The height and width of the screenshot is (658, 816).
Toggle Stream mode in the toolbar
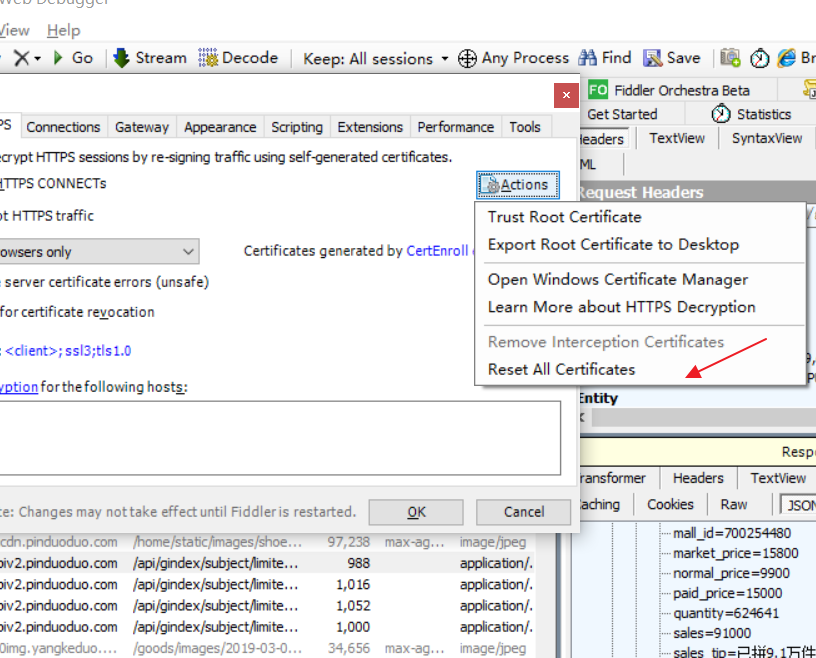(150, 58)
